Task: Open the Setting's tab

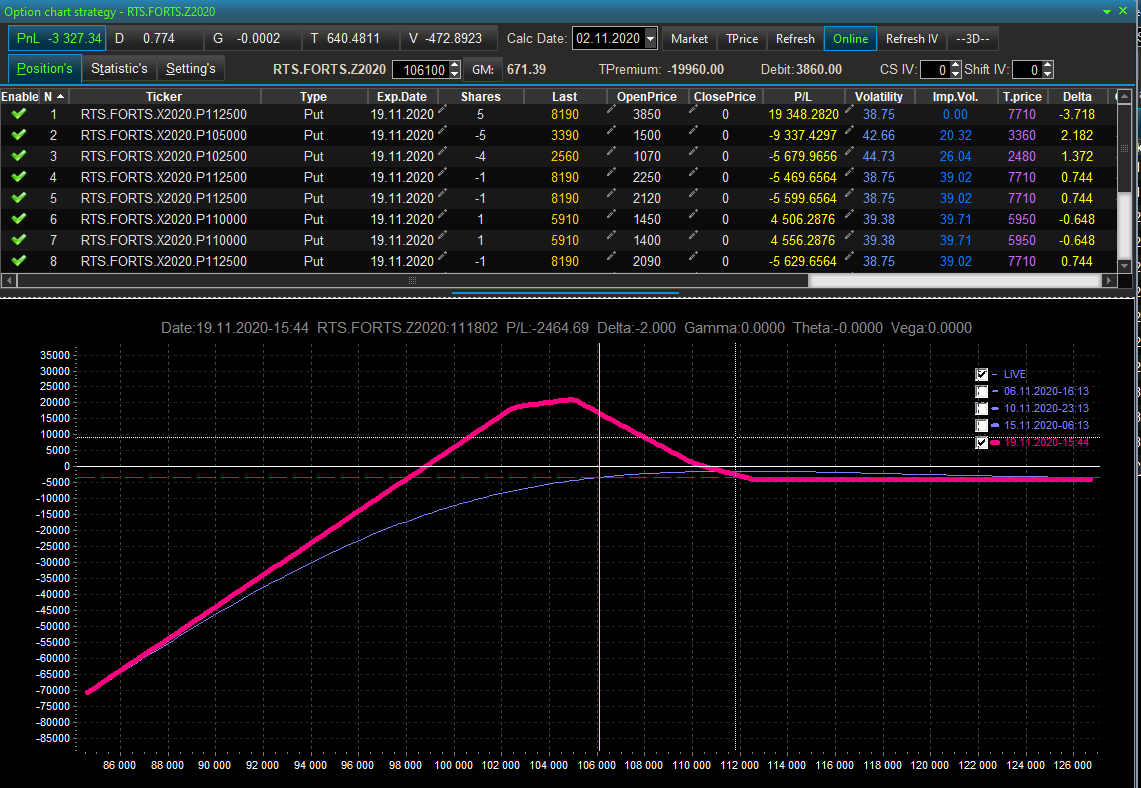Action: [x=190, y=69]
